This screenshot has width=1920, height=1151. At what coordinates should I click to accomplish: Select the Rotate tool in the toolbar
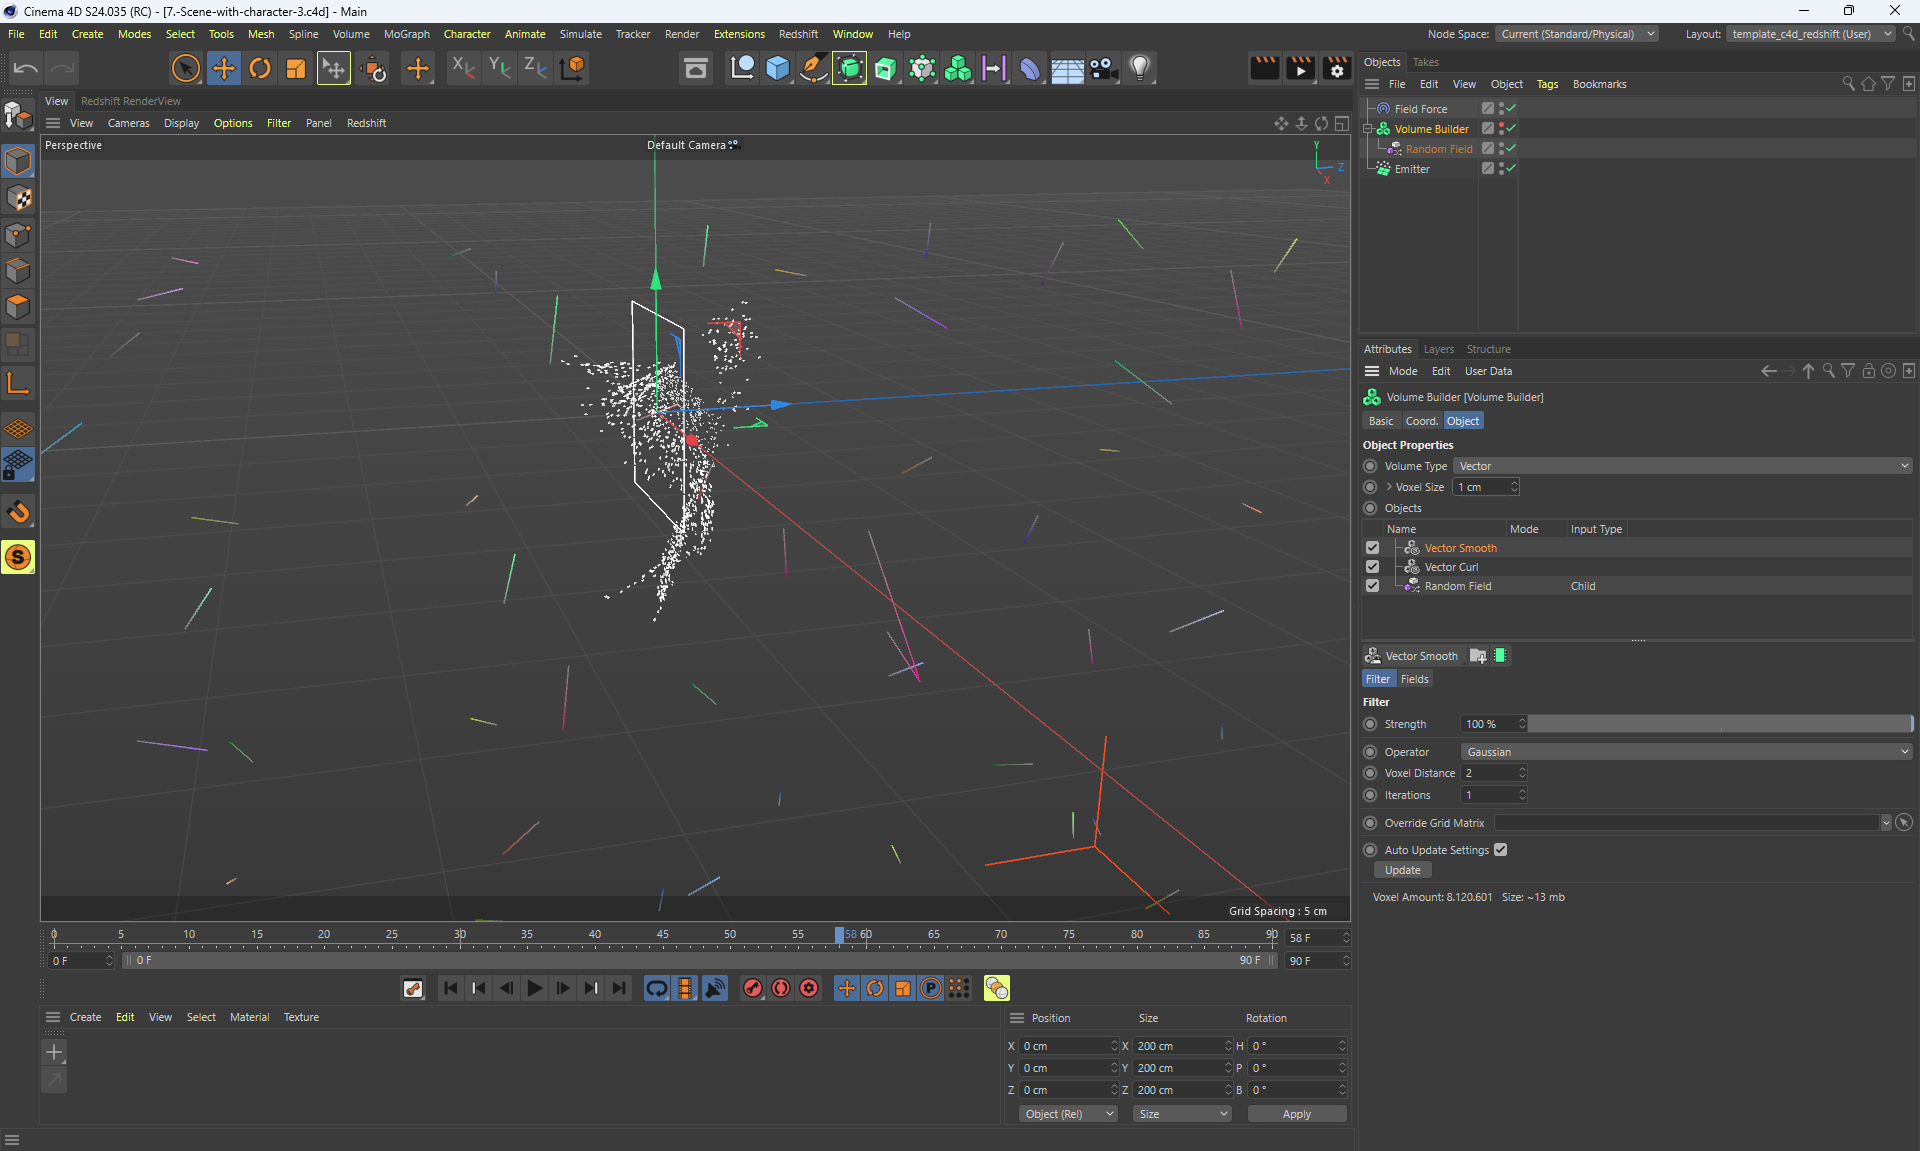click(x=260, y=68)
